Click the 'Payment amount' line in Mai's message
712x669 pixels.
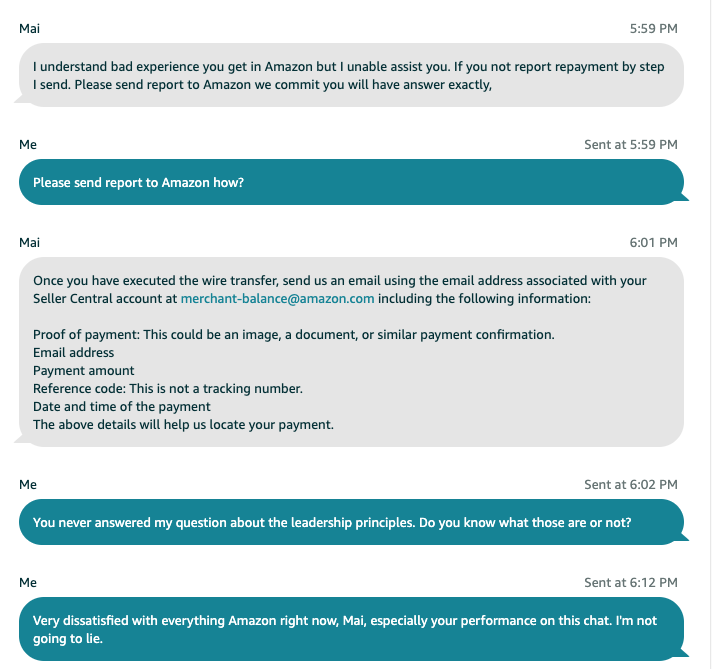(84, 371)
